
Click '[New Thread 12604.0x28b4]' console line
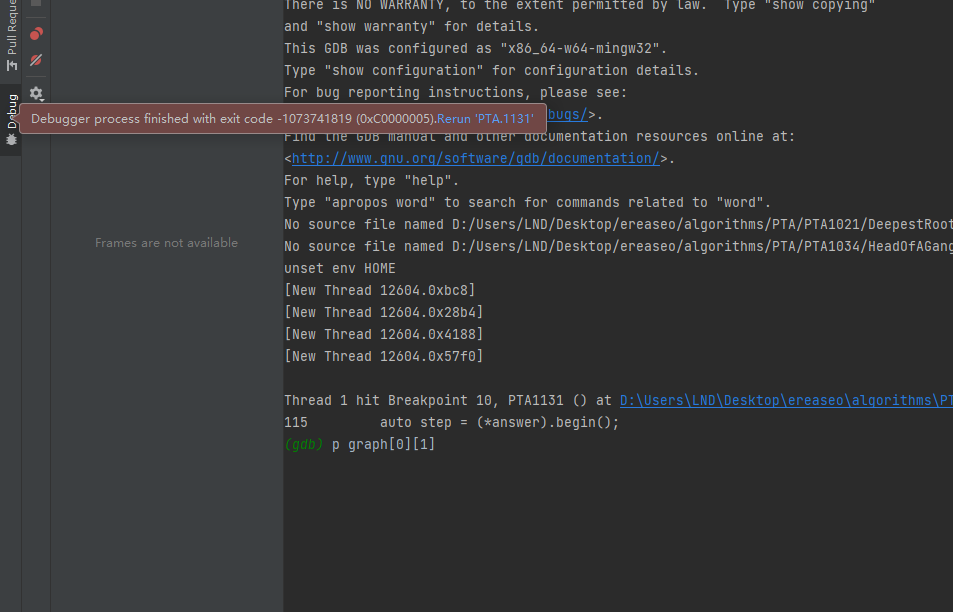[384, 312]
